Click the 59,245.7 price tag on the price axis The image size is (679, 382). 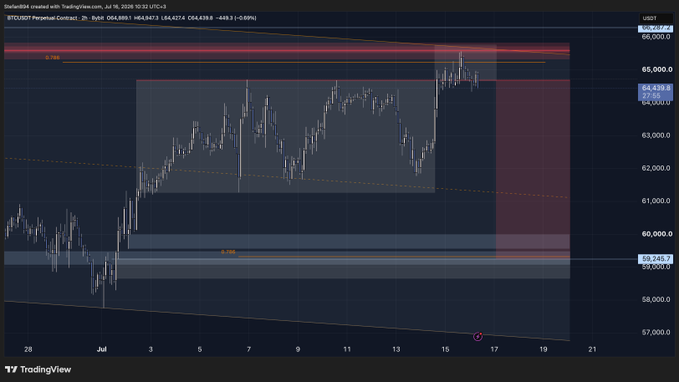(656, 259)
